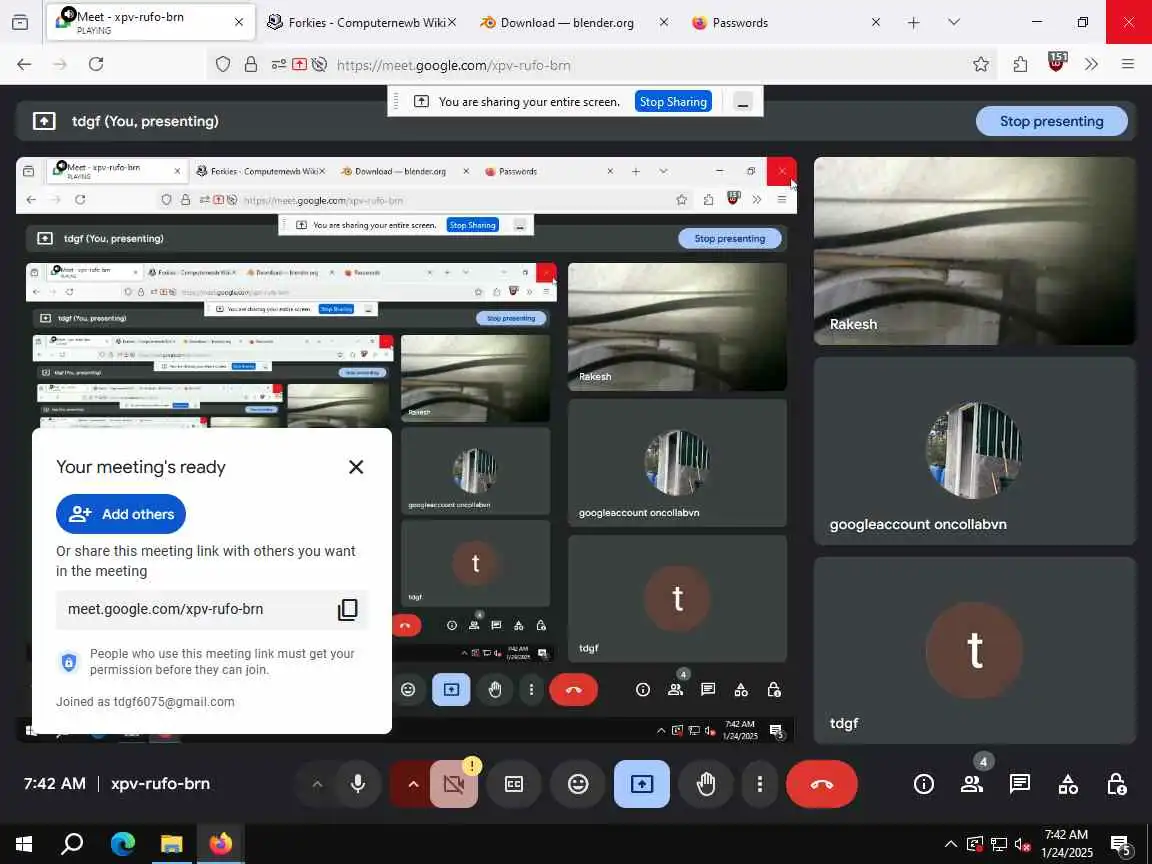Click the blocked autoplay icon in address bar
Image resolution: width=1152 pixels, height=864 pixels.
(319, 65)
